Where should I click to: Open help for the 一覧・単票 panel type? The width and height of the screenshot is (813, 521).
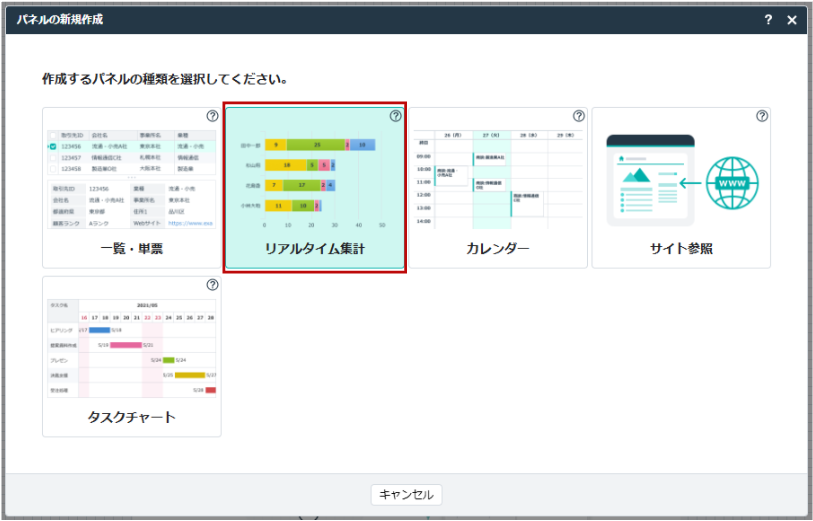click(212, 116)
